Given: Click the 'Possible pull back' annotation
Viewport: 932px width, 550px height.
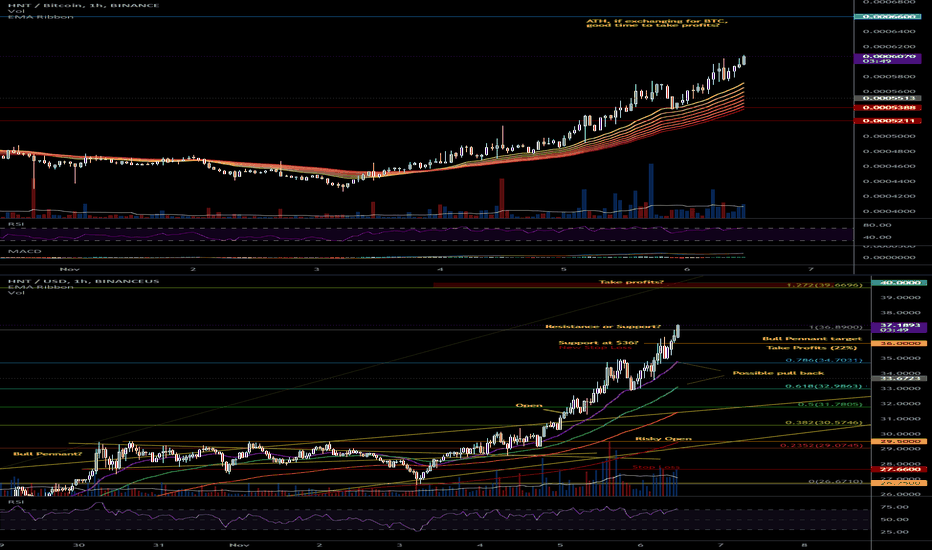Looking at the screenshot, I should (x=778, y=373).
